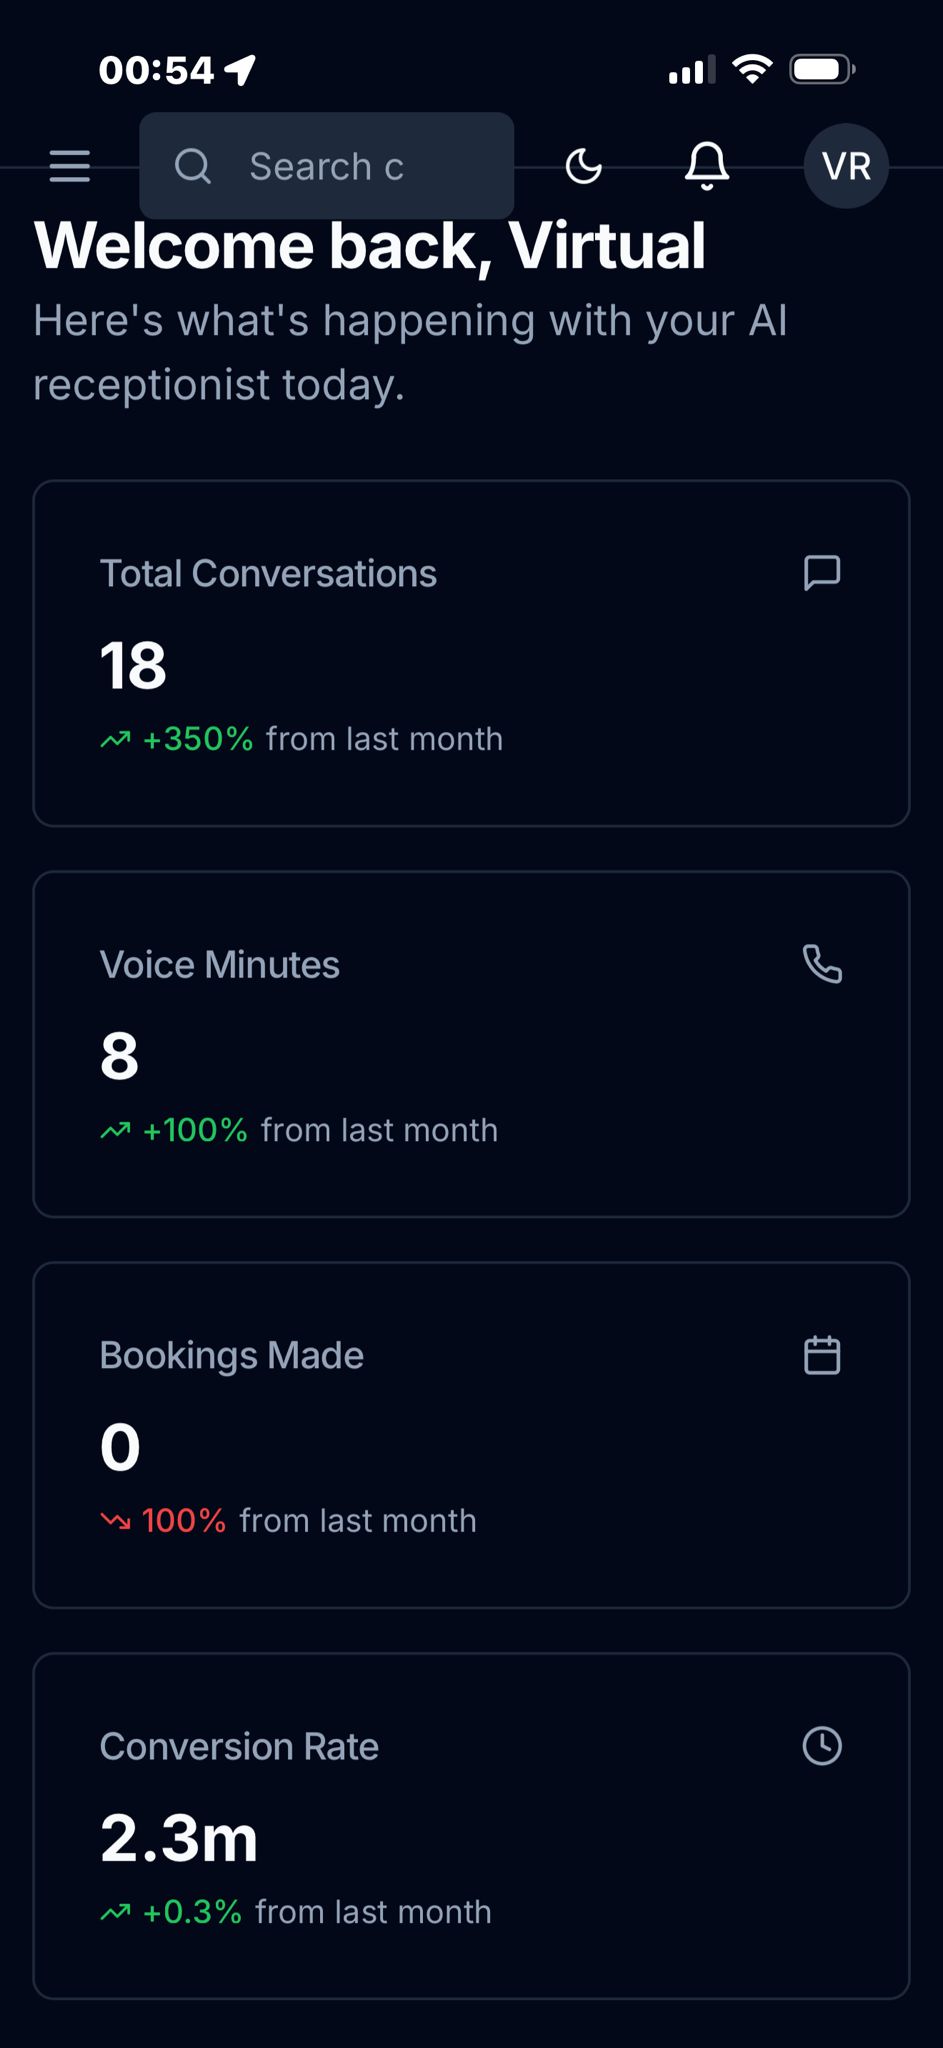Open the VR profile avatar menu
This screenshot has height=2048, width=943.
coord(846,166)
